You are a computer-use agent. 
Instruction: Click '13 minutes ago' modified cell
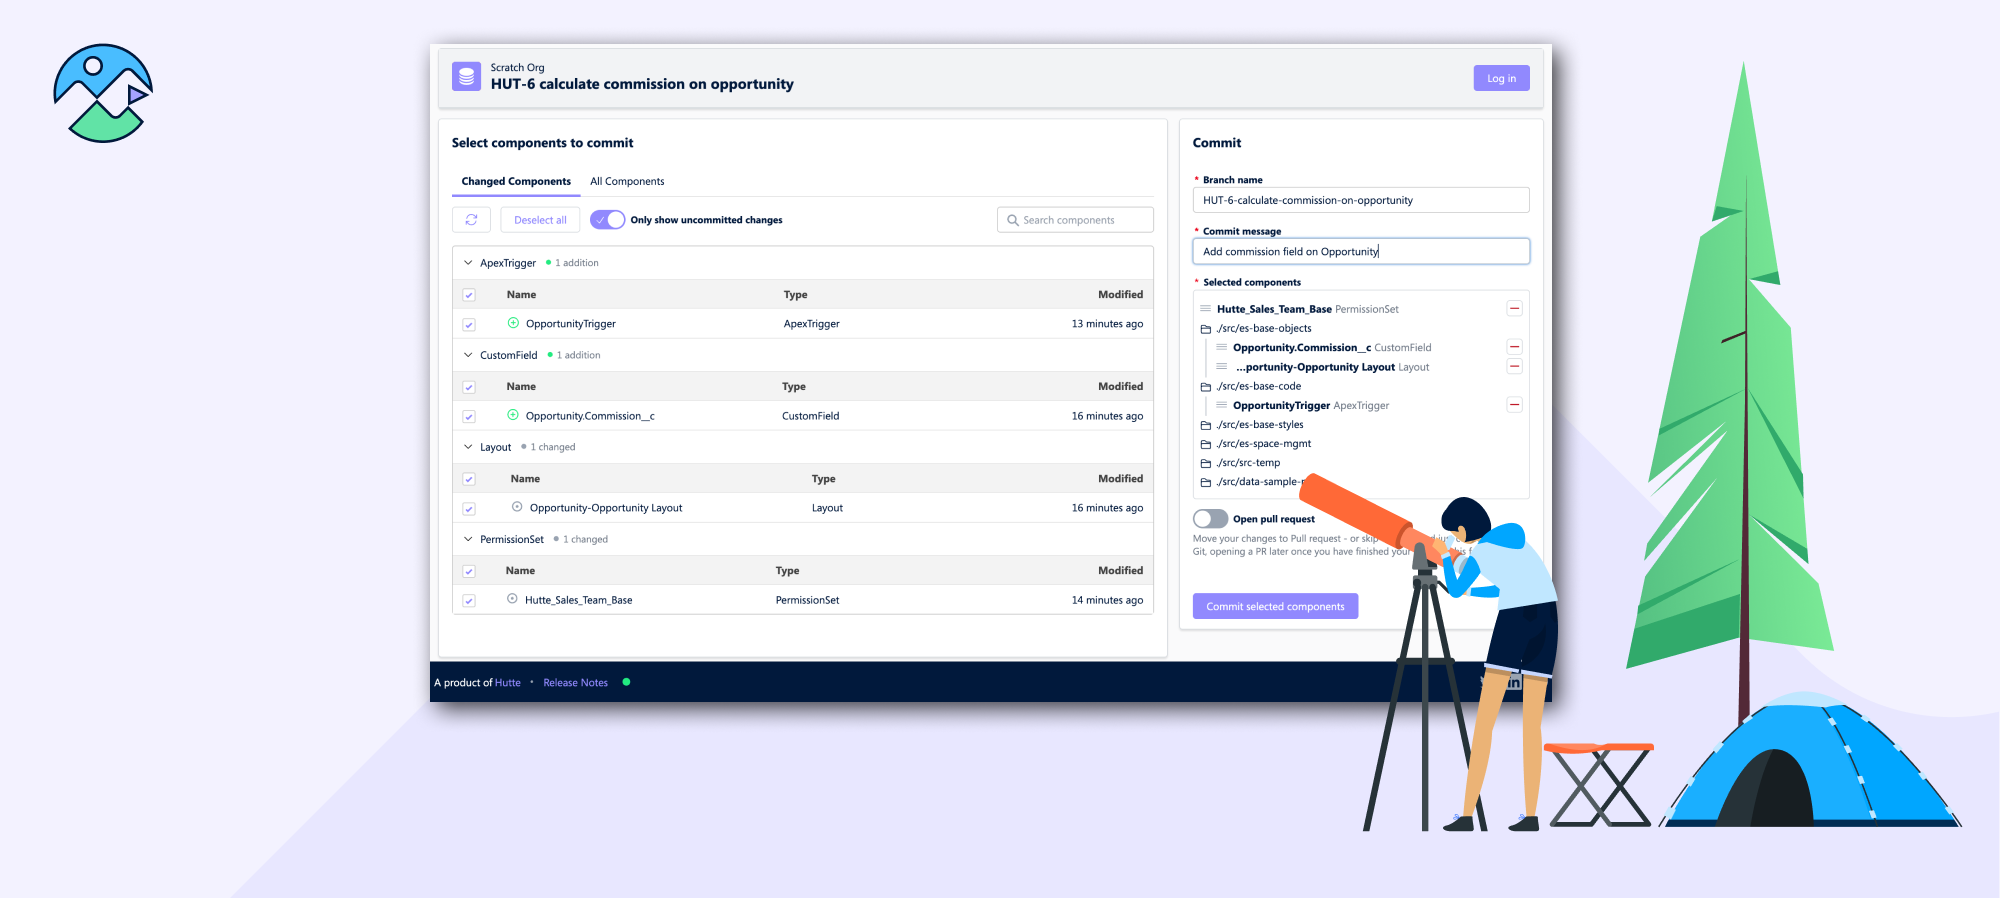point(1107,324)
